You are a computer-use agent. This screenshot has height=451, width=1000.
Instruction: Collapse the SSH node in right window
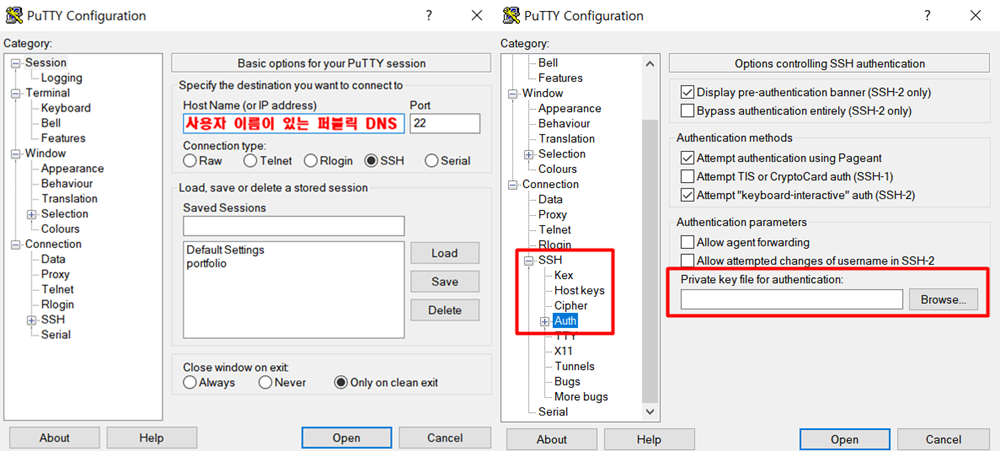(x=529, y=260)
